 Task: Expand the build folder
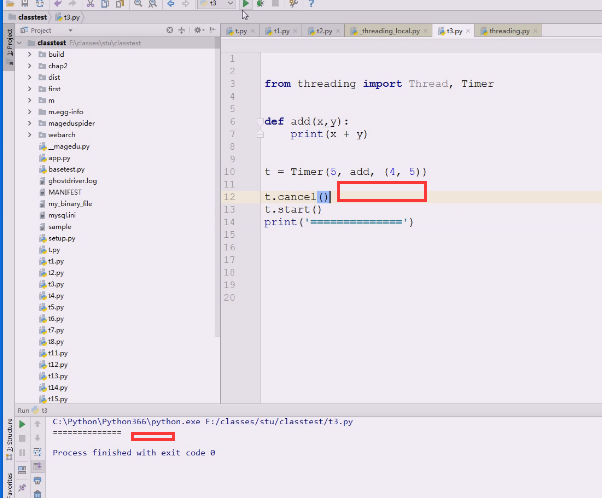30,55
